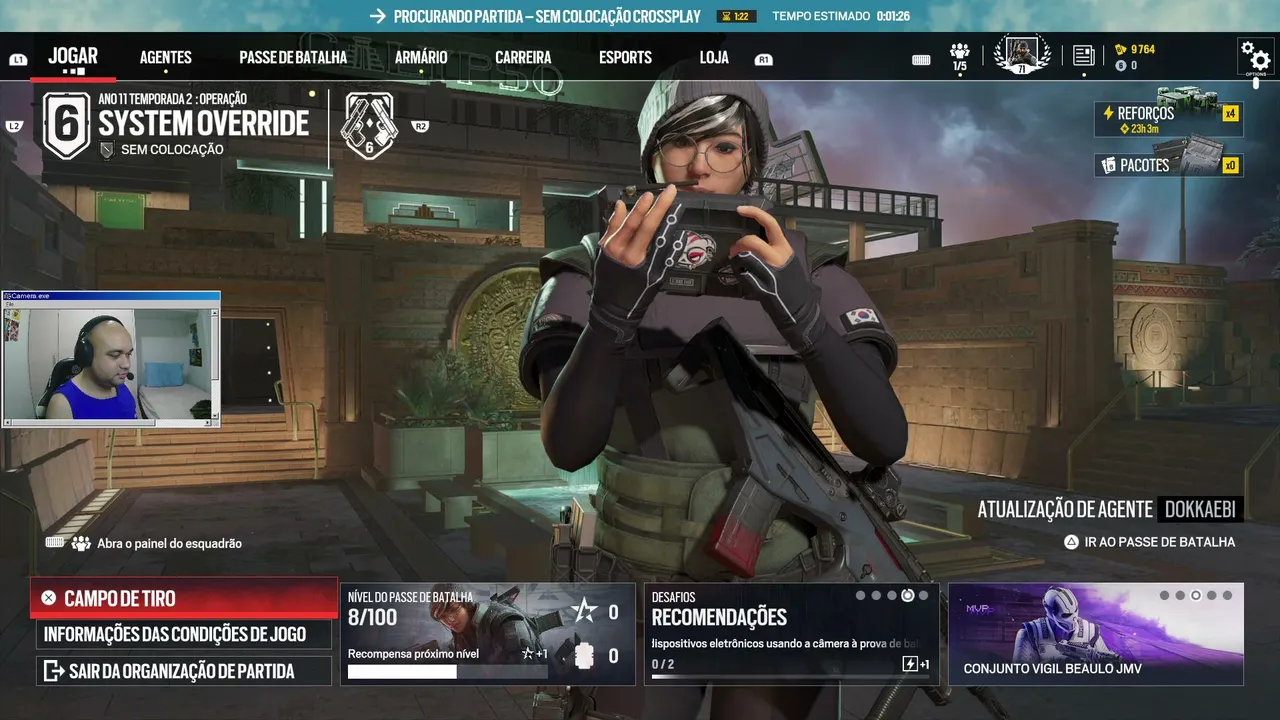Screen dimensions: 1280x720
Task: Click Sair da Organização de Partida
Action: (x=184, y=670)
